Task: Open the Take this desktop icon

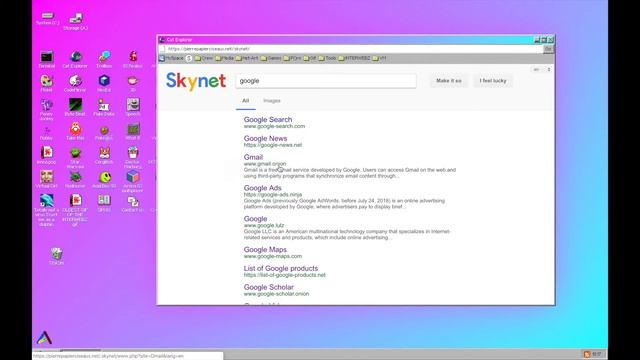Action: [x=75, y=131]
